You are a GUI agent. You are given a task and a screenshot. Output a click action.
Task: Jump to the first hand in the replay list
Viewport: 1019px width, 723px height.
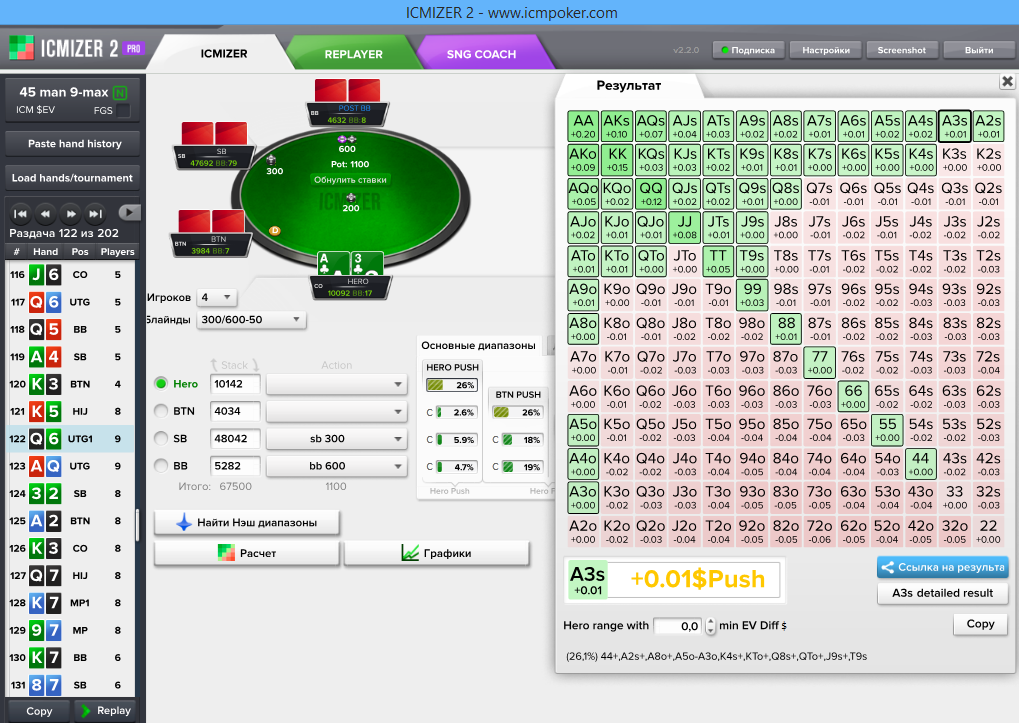click(x=21, y=213)
